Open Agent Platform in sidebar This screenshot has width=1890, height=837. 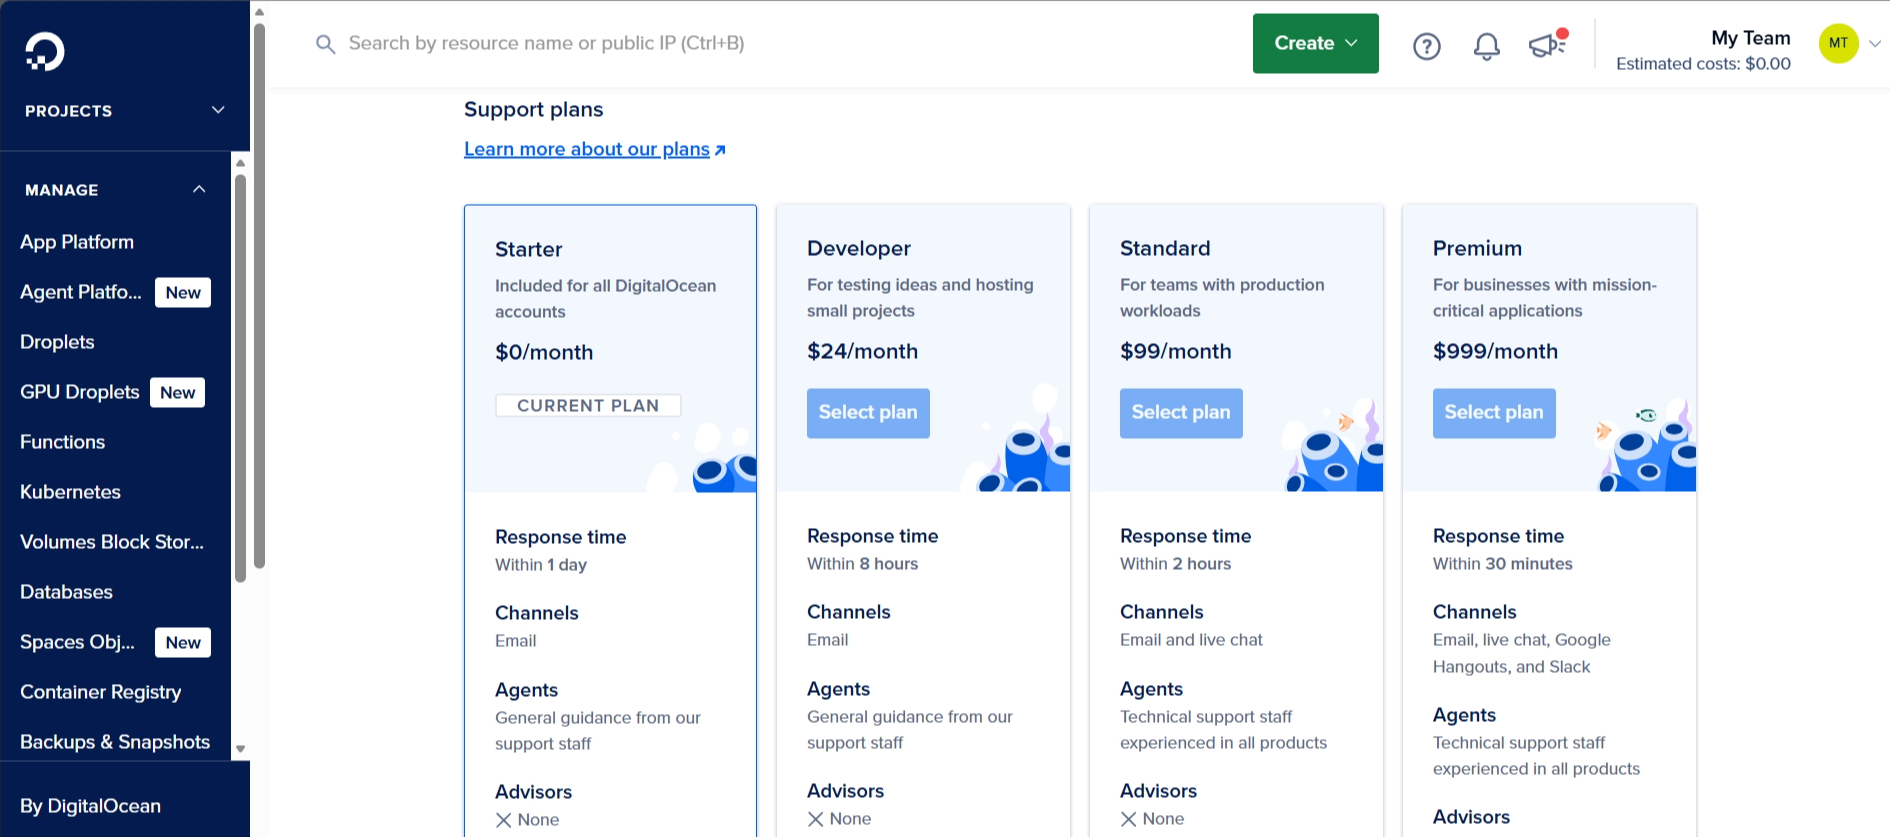coord(81,292)
